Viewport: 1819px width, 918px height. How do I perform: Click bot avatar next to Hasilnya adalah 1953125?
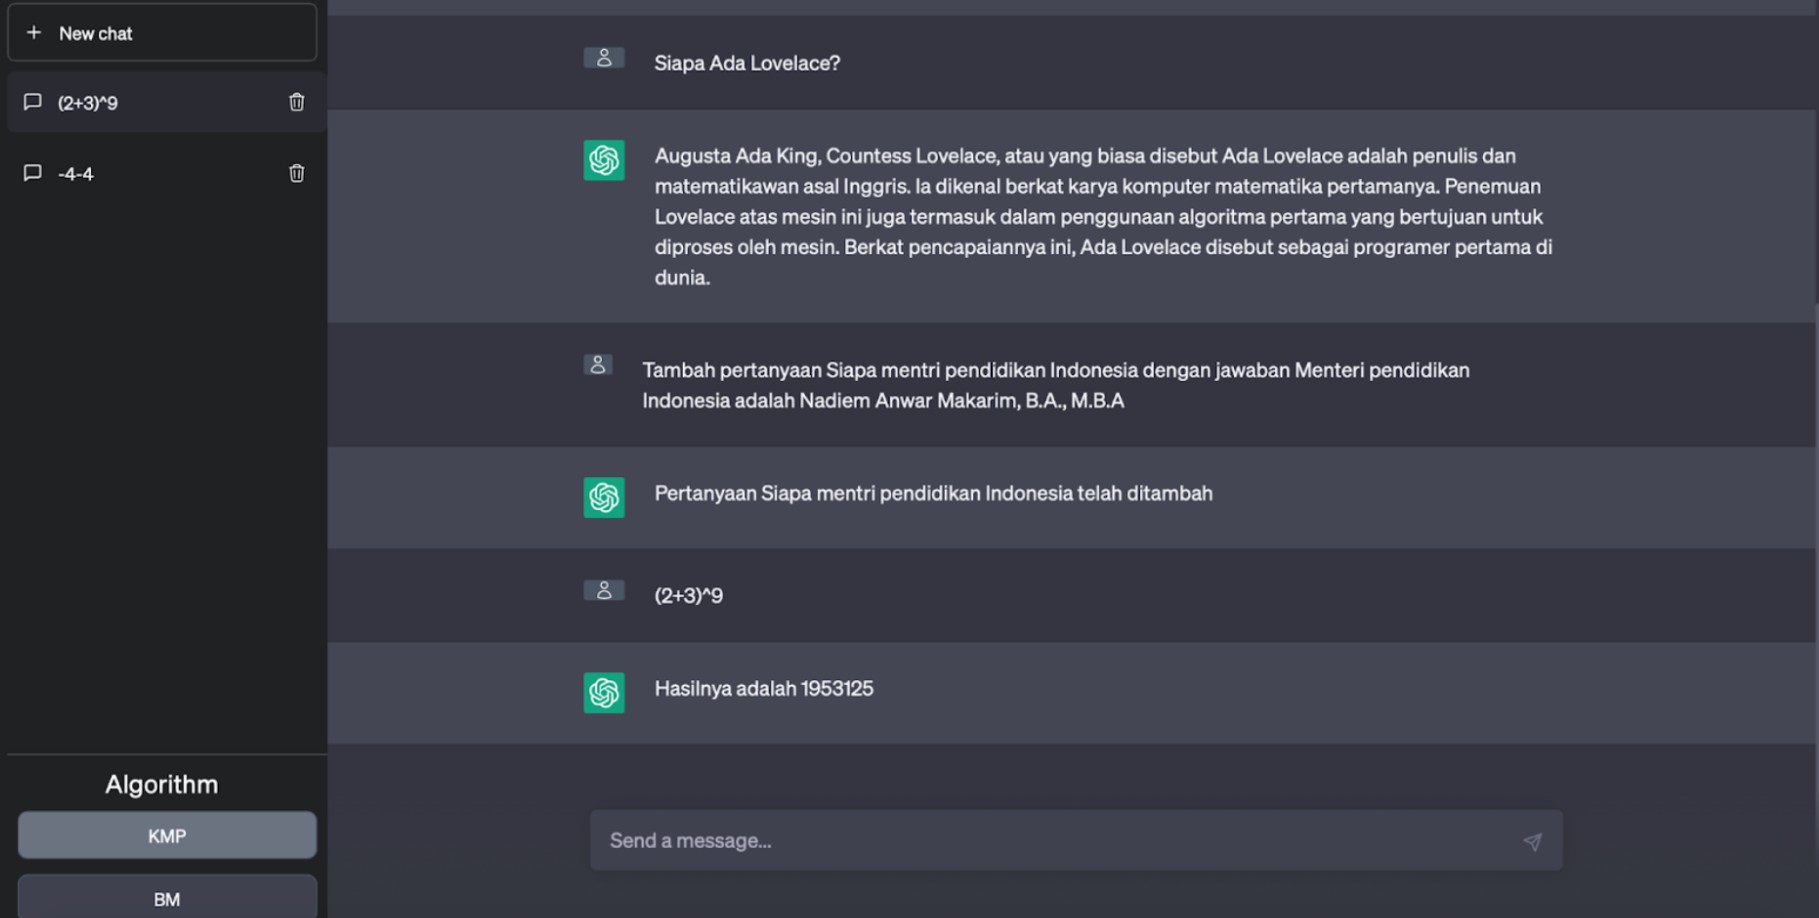(x=604, y=692)
